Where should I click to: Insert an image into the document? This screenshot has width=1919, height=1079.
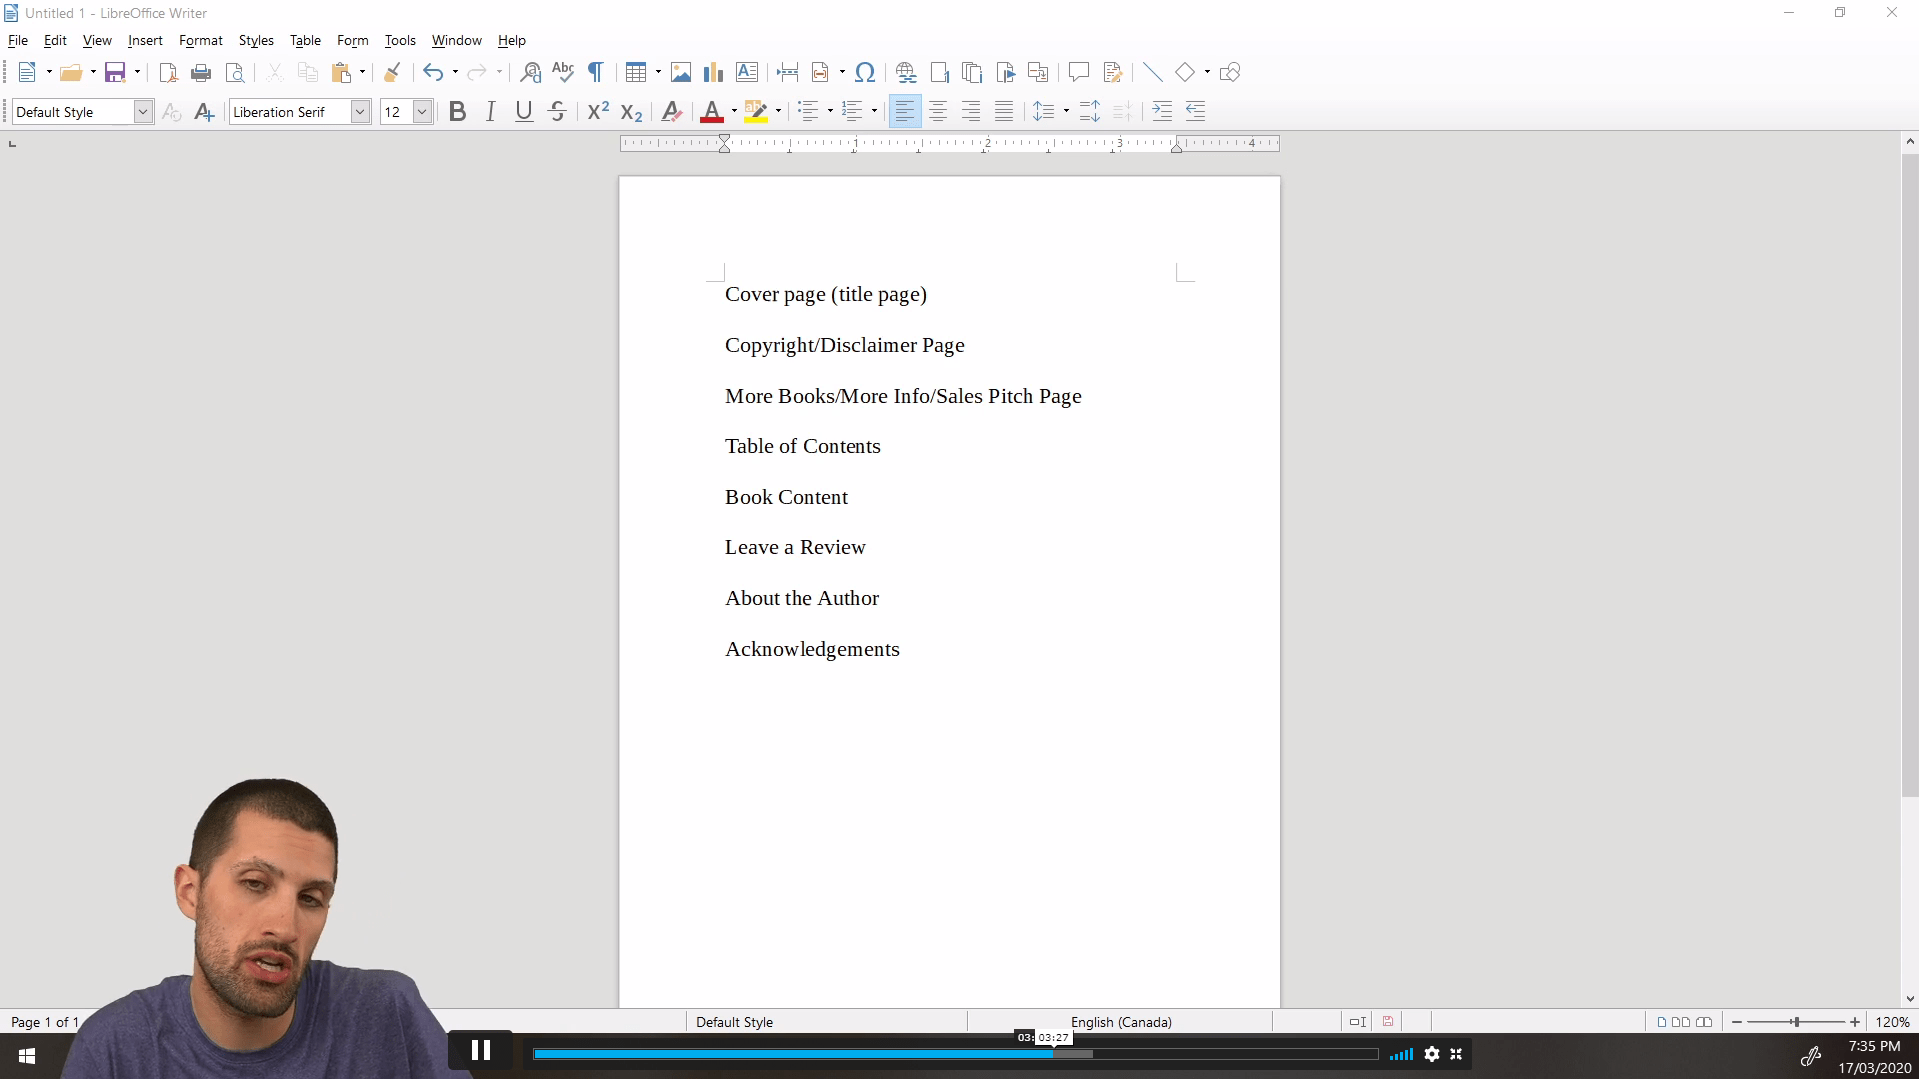(x=681, y=72)
